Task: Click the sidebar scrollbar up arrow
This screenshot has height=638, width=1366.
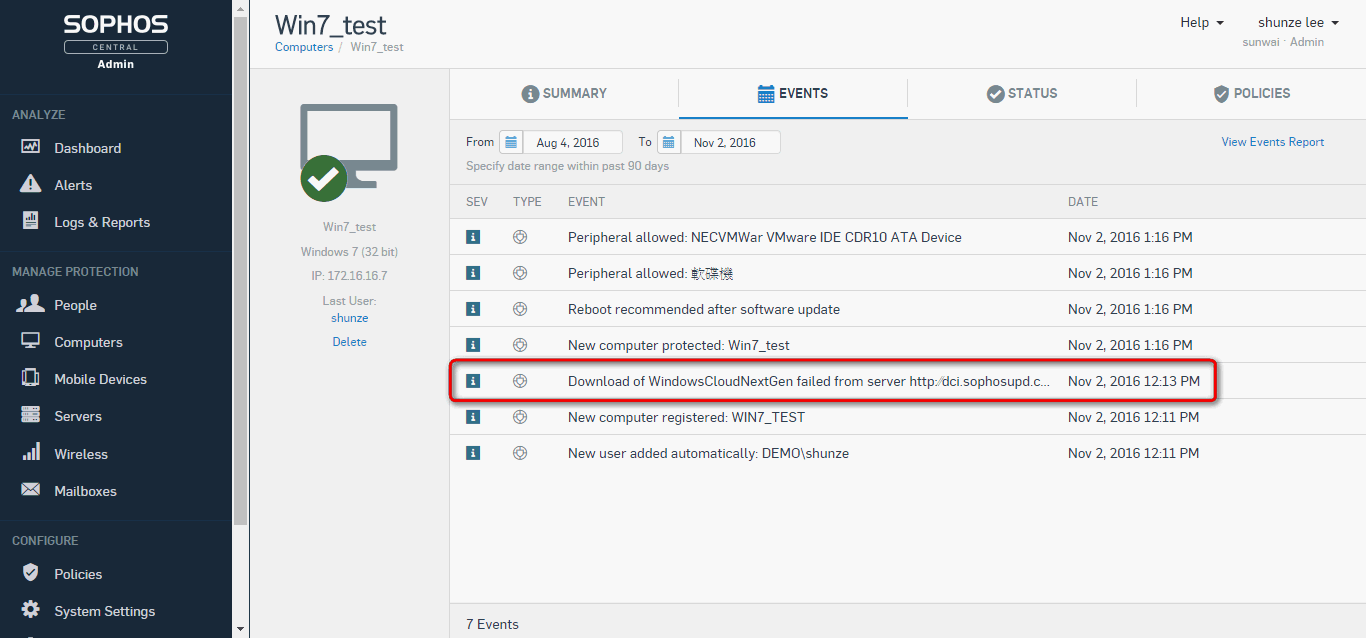Action: pyautogui.click(x=240, y=8)
